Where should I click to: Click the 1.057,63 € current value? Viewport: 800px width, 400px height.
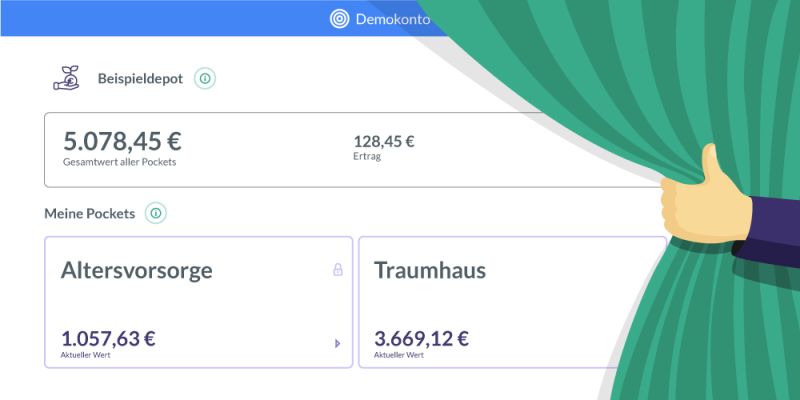point(108,339)
